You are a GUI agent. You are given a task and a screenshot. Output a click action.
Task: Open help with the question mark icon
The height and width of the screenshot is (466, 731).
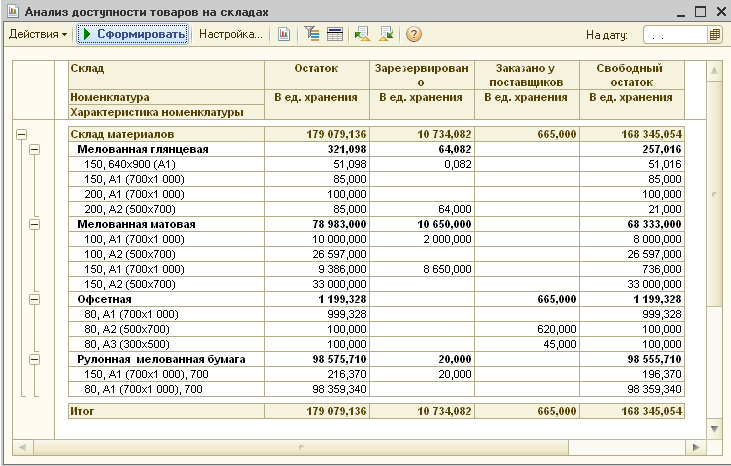click(x=414, y=34)
